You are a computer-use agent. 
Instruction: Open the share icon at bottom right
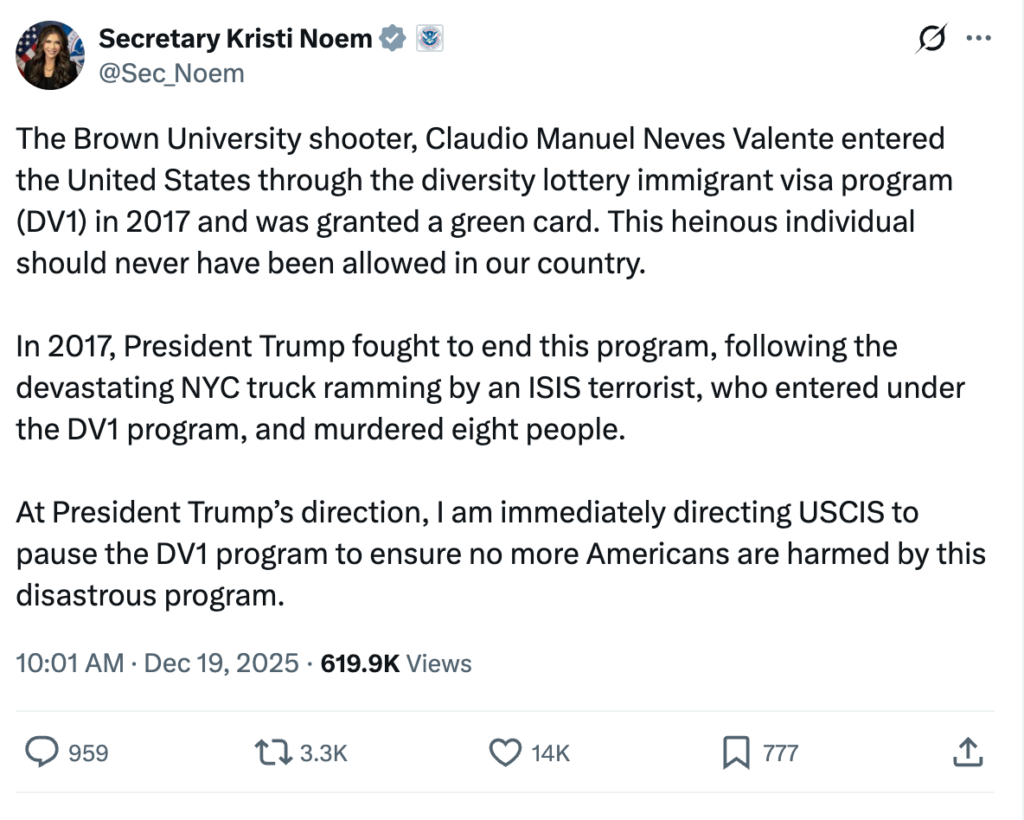click(x=967, y=752)
